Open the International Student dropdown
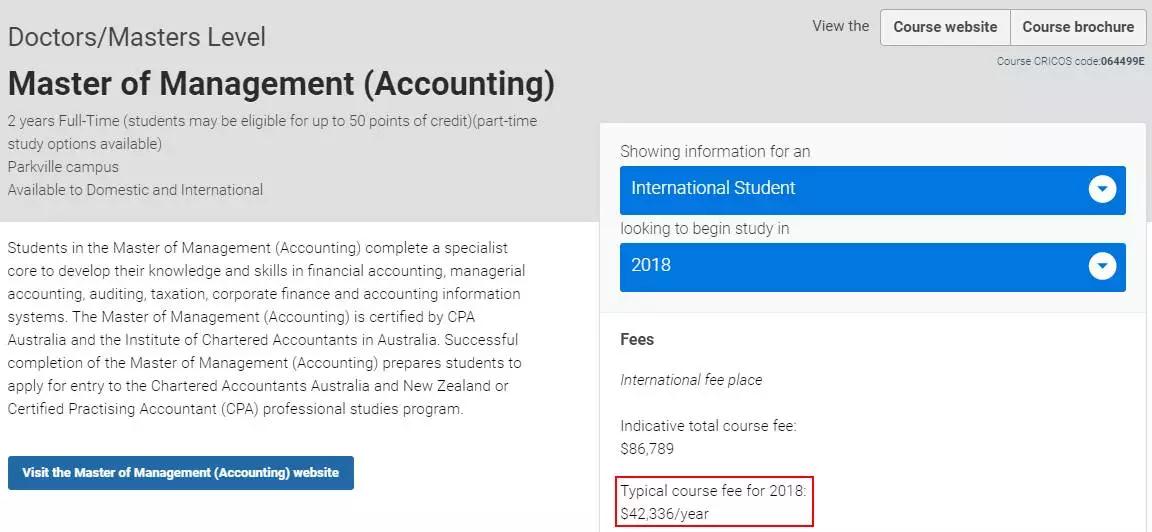The width and height of the screenshot is (1152, 532). [850, 189]
